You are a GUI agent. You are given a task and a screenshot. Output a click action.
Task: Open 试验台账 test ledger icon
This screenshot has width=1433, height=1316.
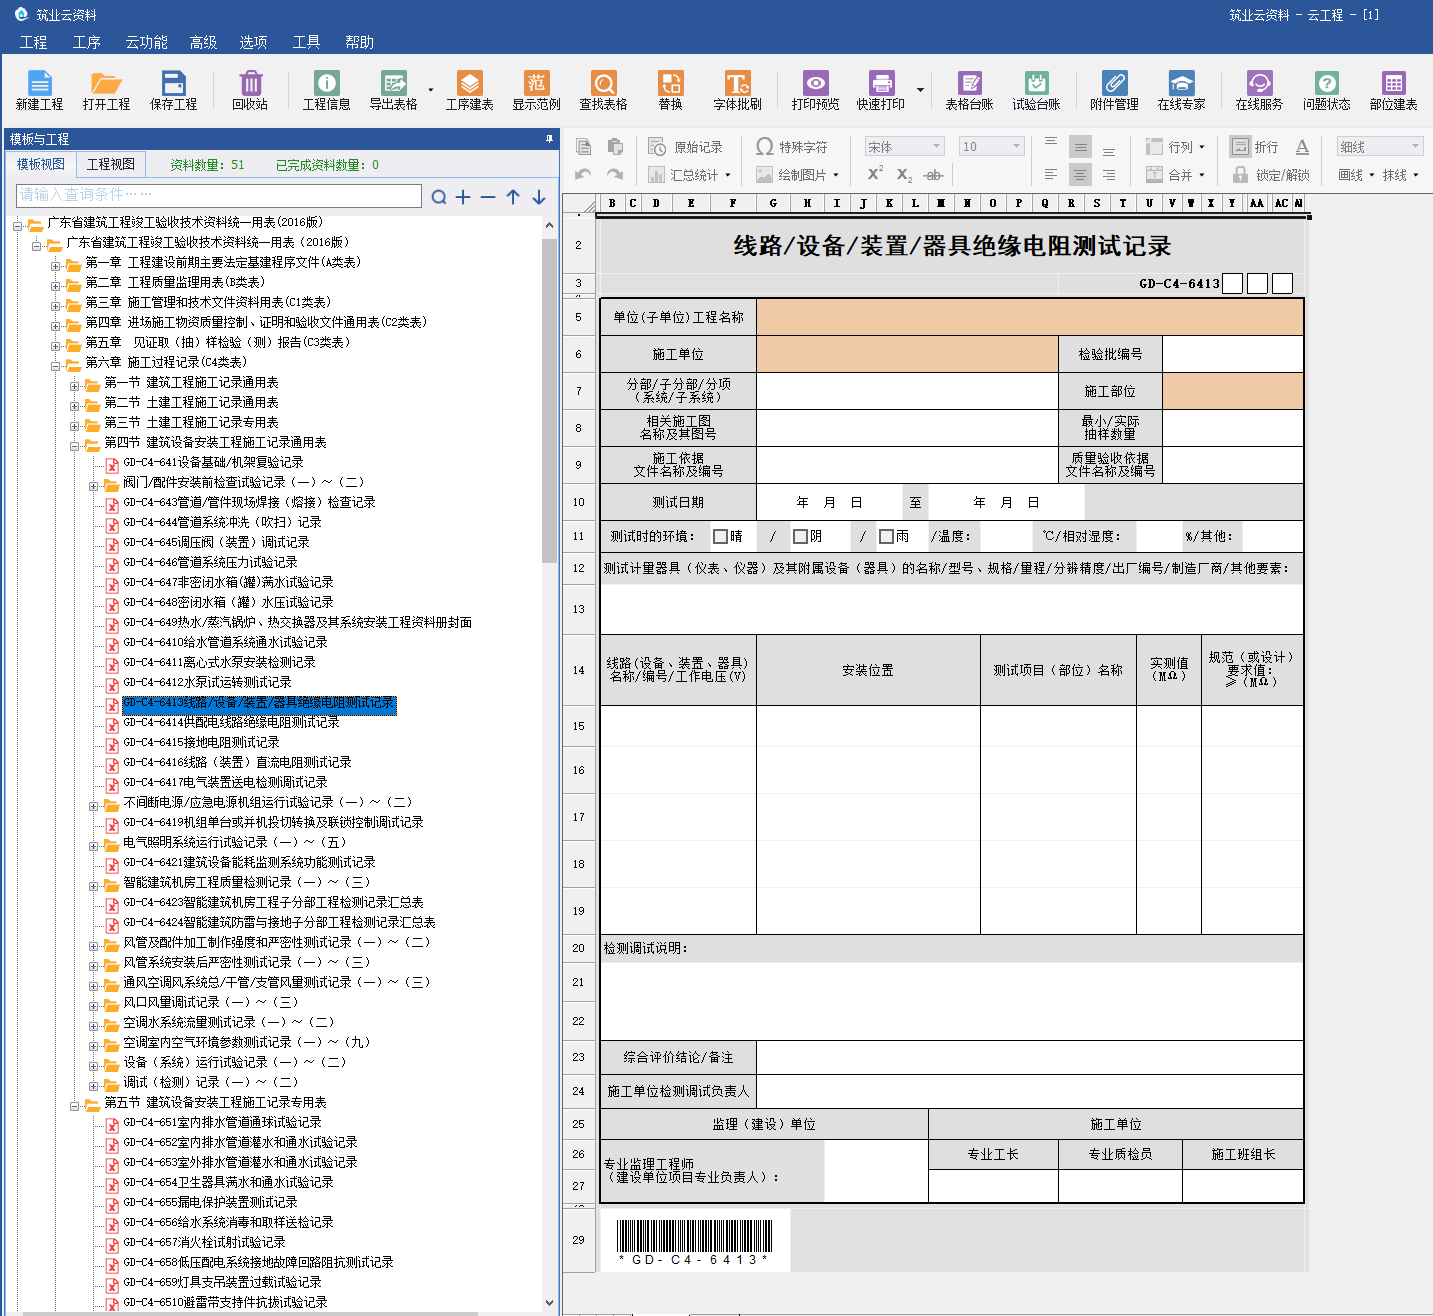1036,90
